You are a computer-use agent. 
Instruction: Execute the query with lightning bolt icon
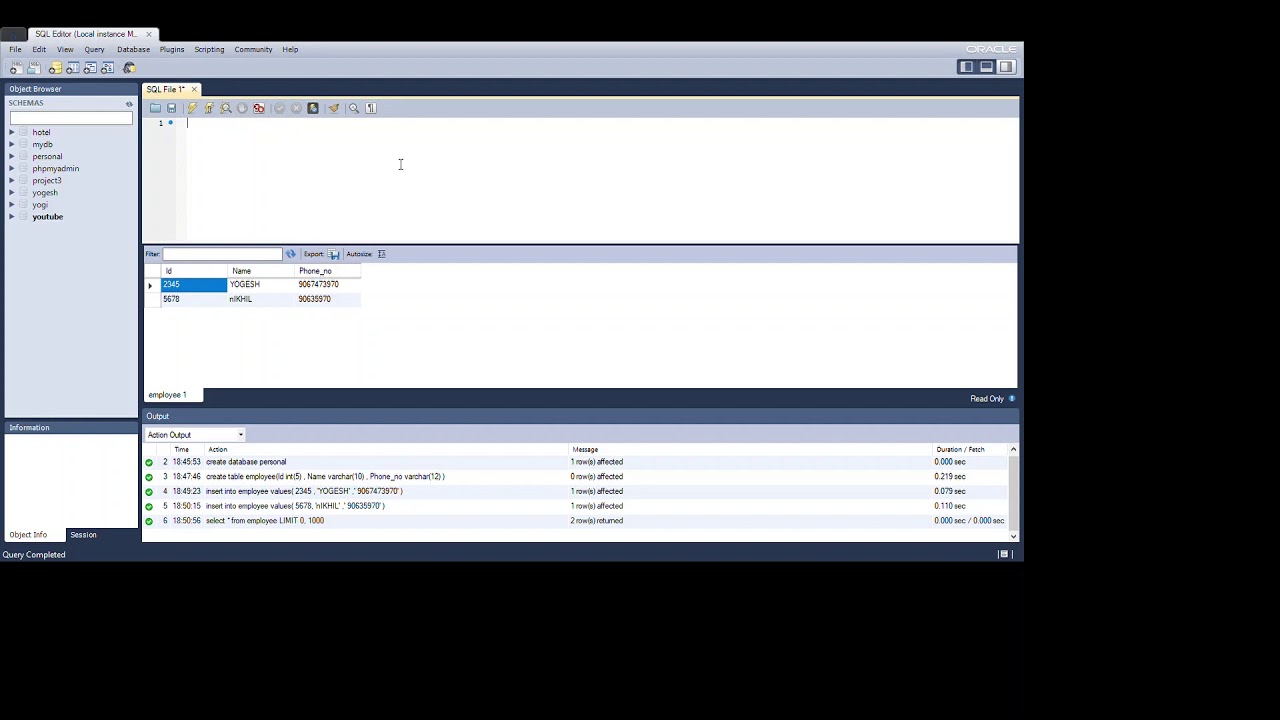tap(192, 108)
